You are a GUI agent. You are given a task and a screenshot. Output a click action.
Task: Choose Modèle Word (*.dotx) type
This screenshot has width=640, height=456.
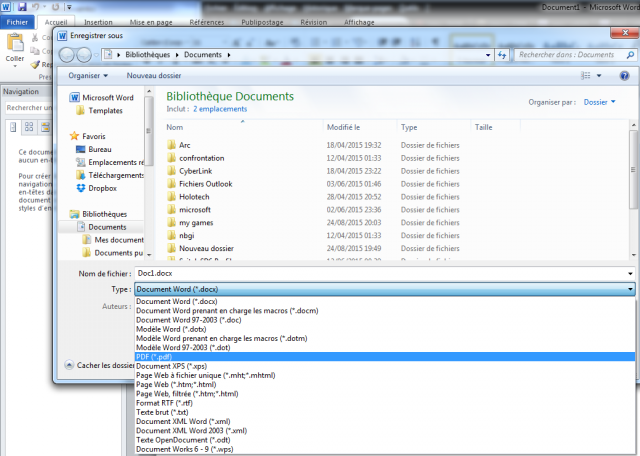[385, 329]
